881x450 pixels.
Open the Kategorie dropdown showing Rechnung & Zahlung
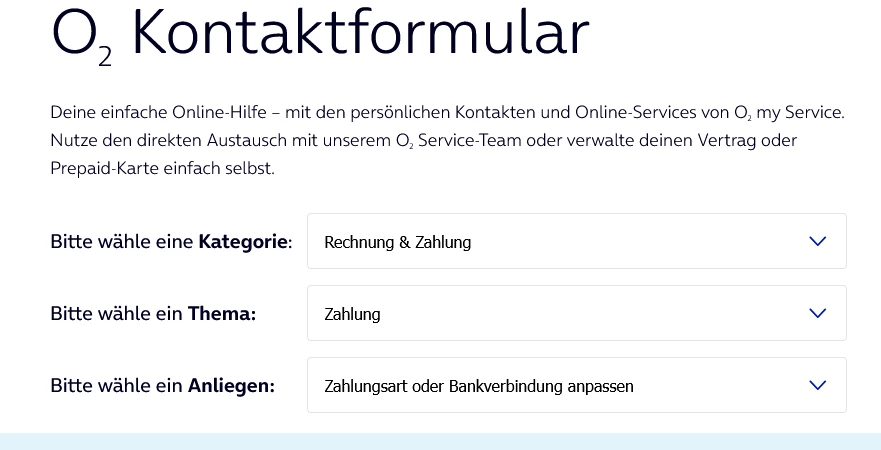[x=576, y=241]
